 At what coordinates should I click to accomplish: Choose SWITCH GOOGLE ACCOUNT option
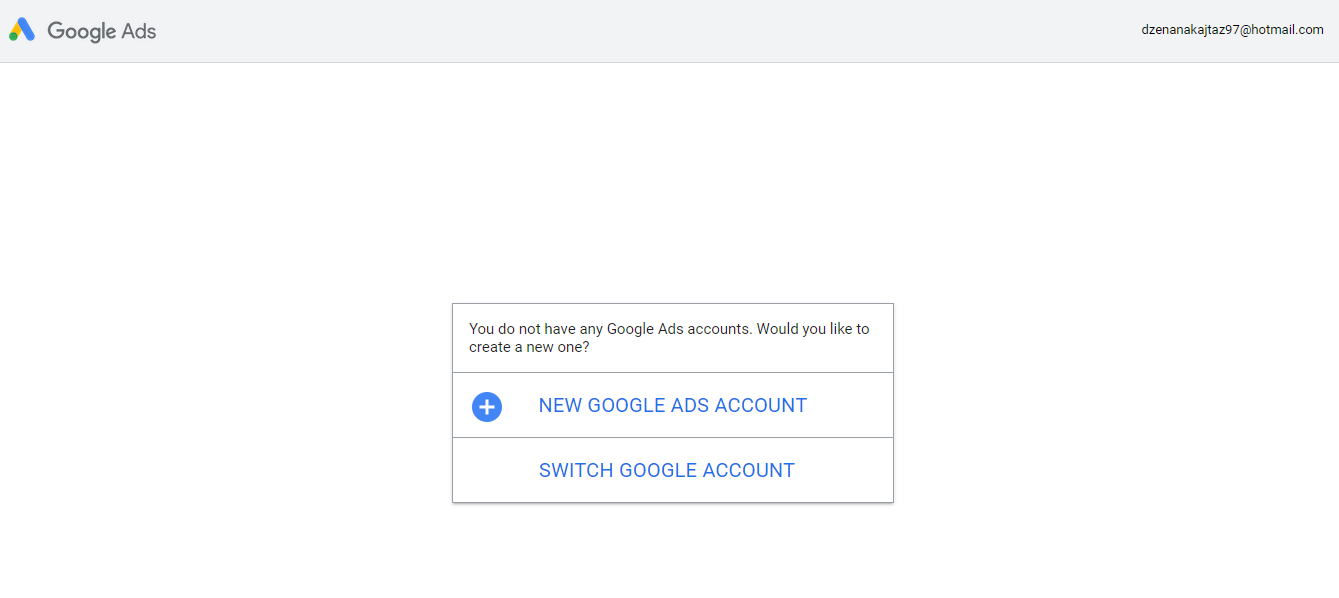(666, 471)
